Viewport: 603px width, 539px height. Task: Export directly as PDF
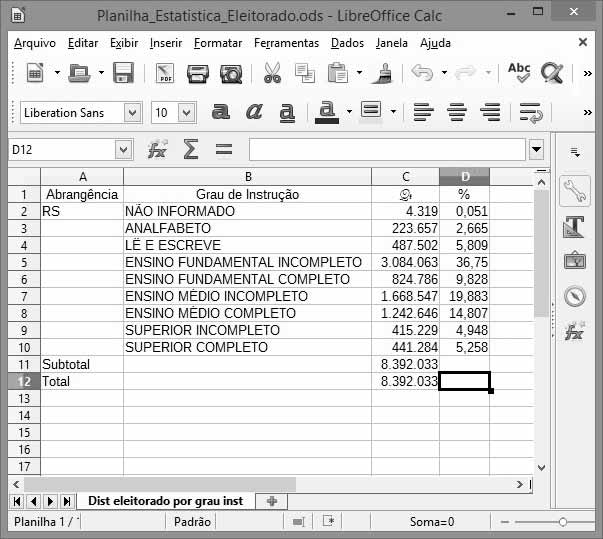[164, 73]
